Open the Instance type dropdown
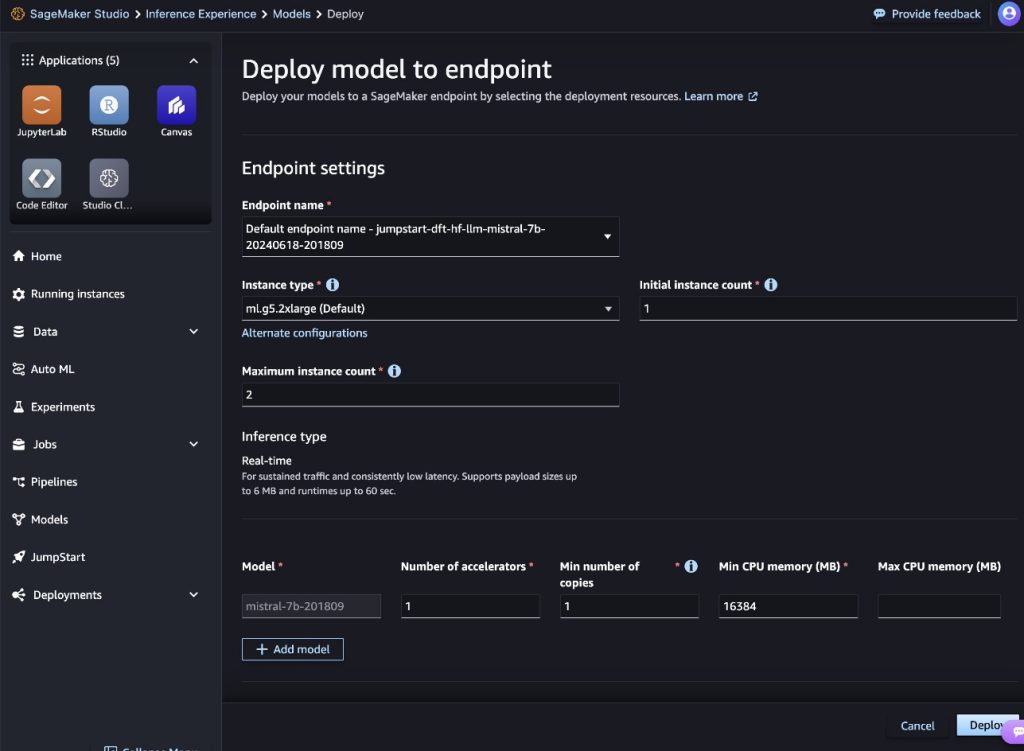 click(x=430, y=309)
